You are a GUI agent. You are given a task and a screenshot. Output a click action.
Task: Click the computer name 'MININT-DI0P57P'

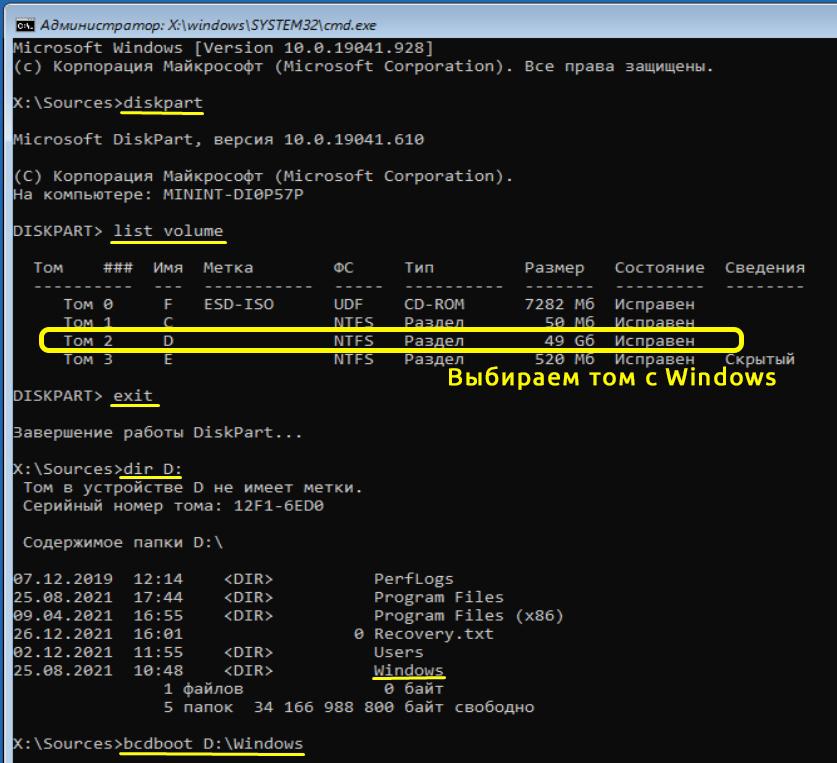233,194
